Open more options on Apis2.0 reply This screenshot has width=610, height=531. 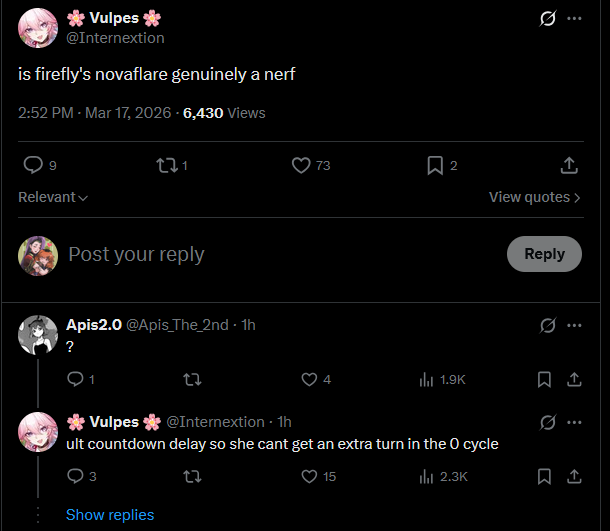(574, 325)
